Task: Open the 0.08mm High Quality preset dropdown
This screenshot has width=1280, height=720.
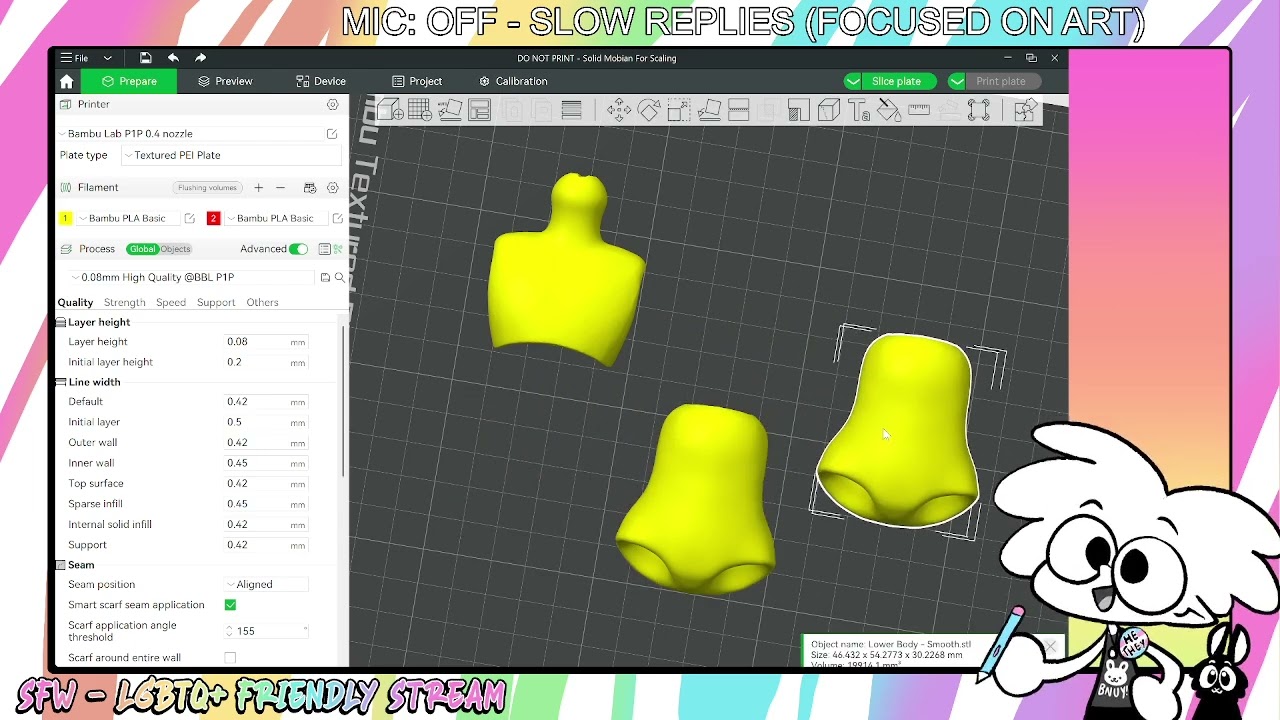Action: pos(190,278)
